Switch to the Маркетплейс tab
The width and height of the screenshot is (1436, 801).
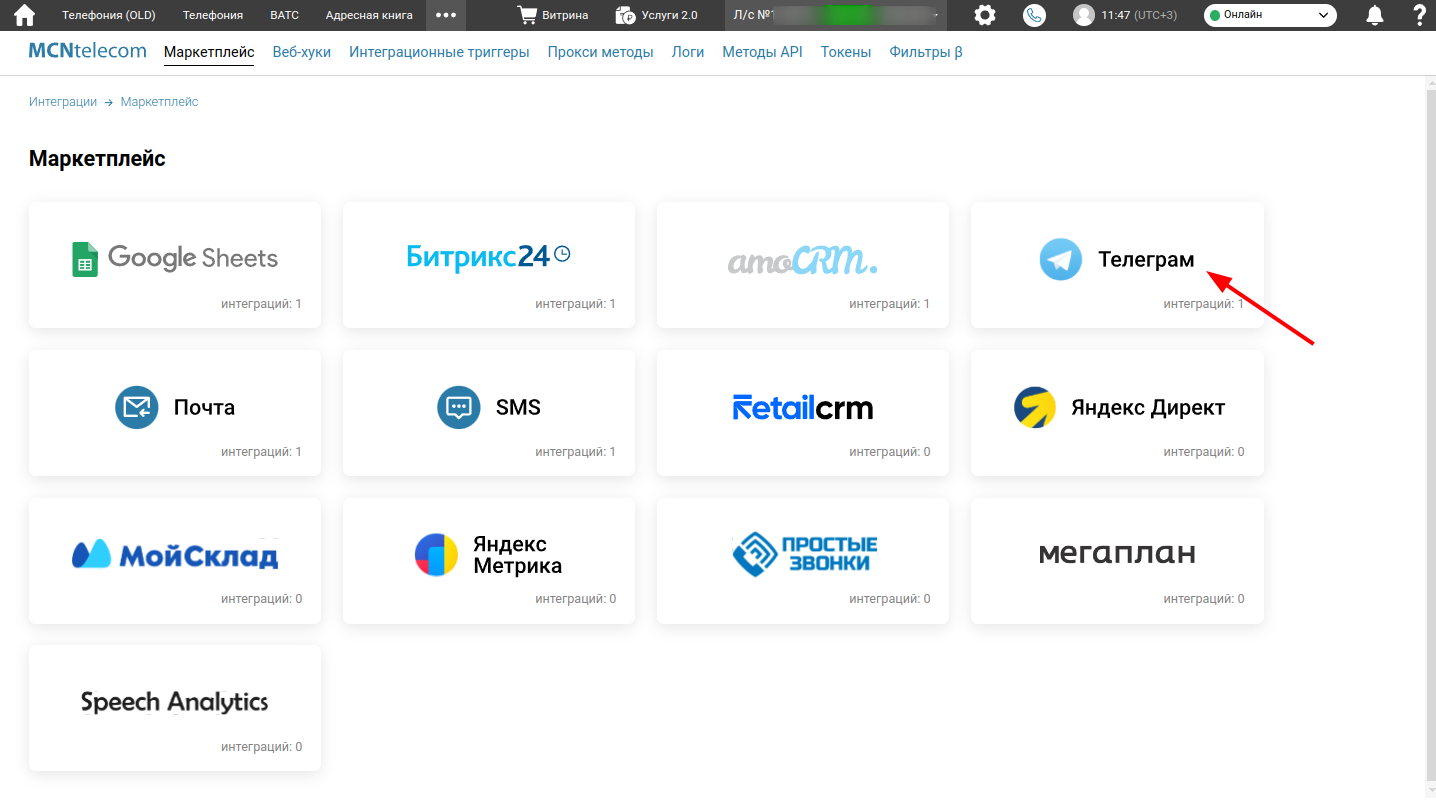tap(209, 52)
